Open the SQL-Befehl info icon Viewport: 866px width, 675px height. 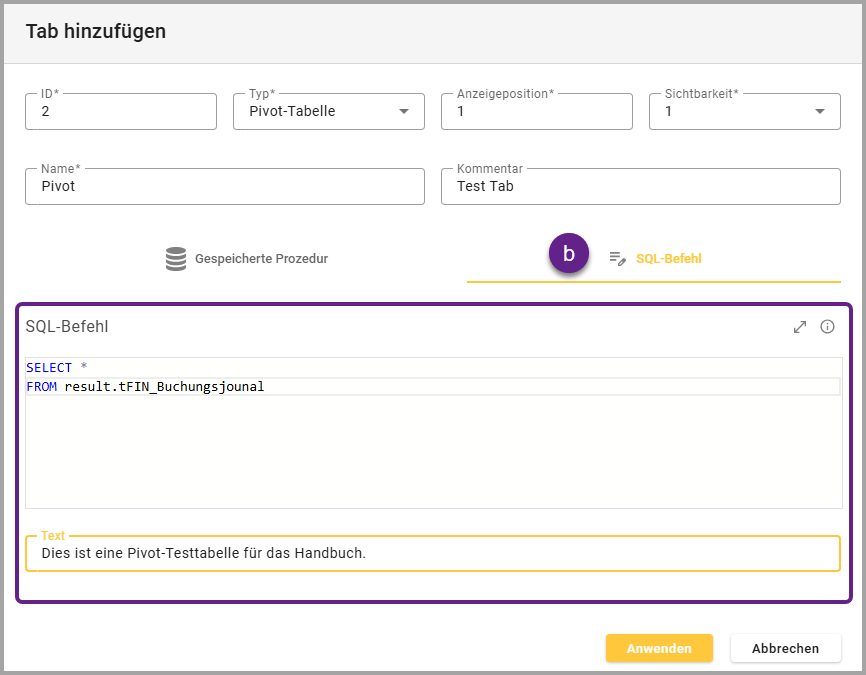point(827,327)
